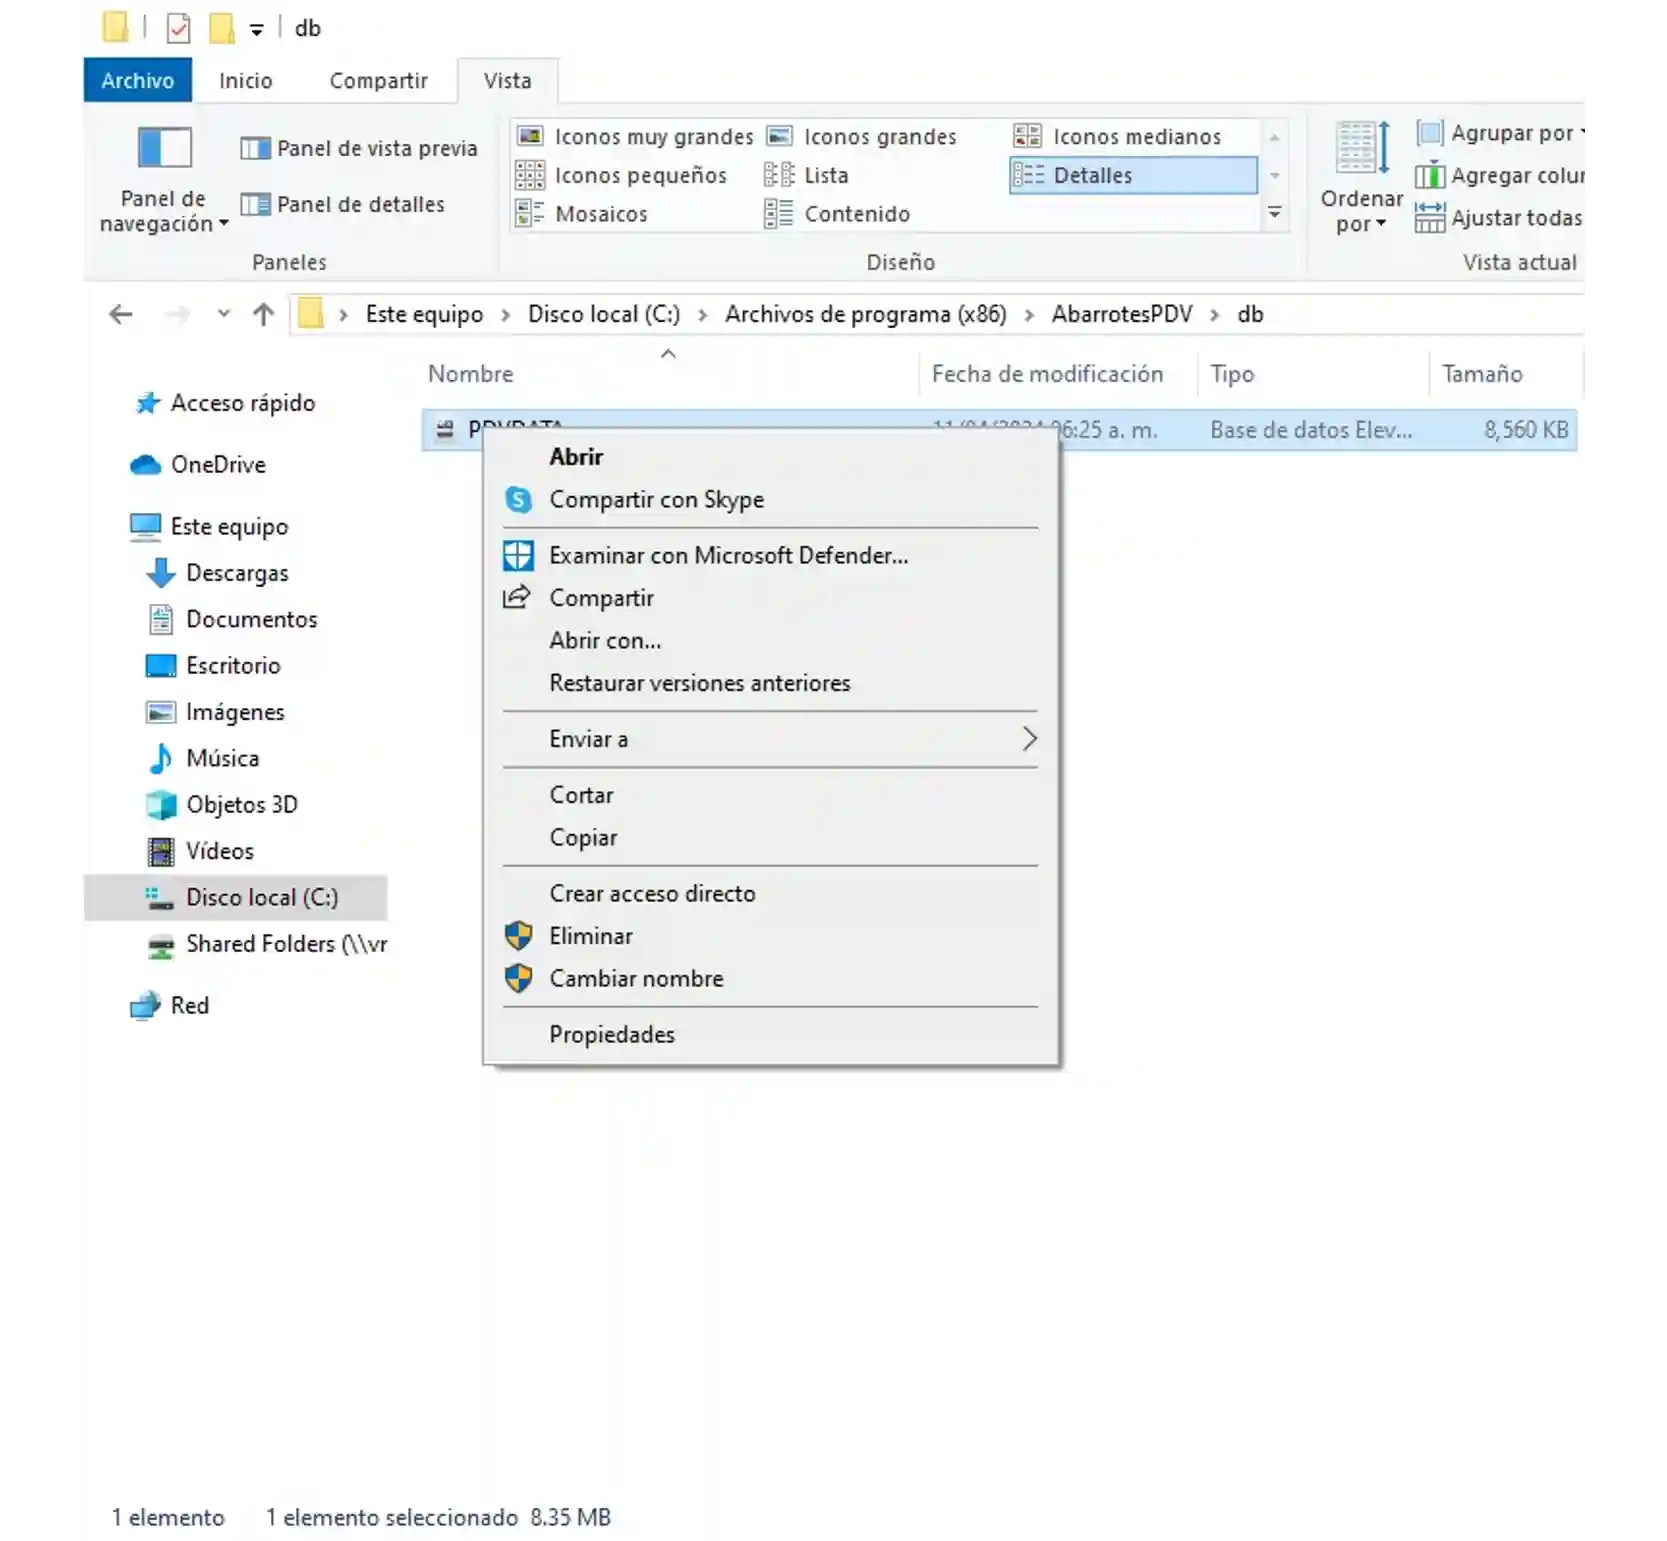Click the Panel de navegación icon
1667x1541 pixels.
click(x=164, y=148)
